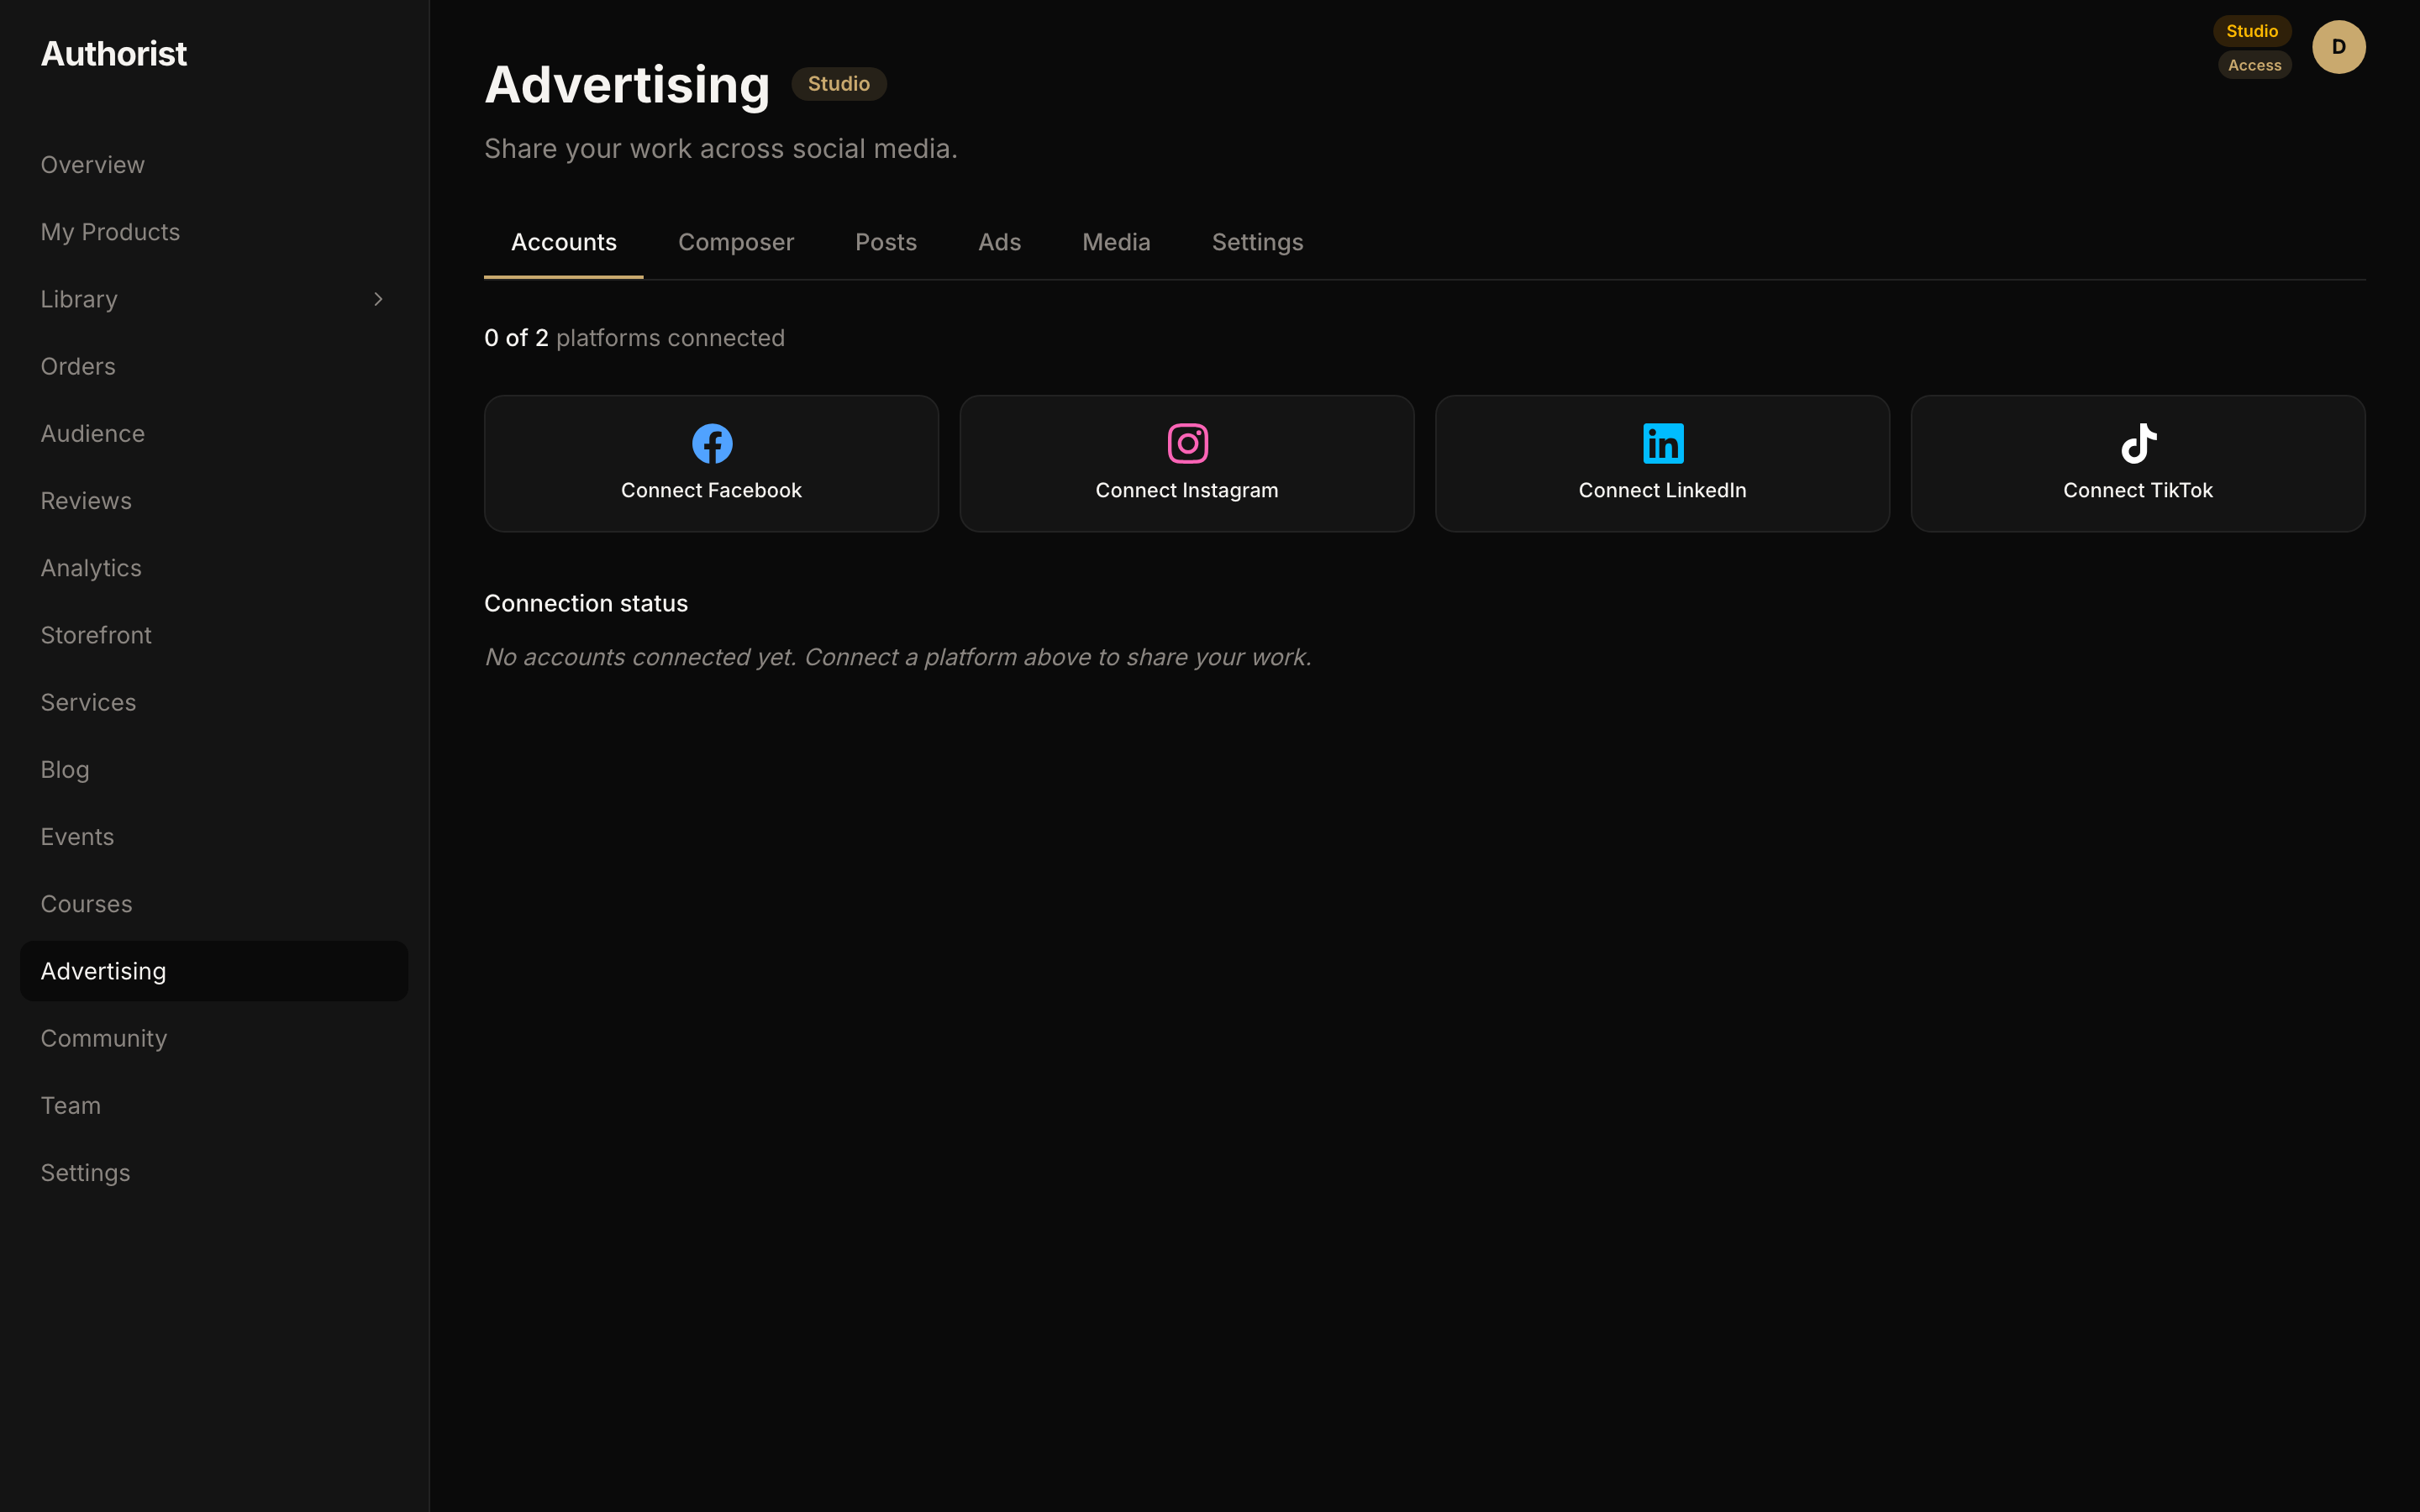Click the Connect LinkedIn label
Screen dimensions: 2420x1512
point(1662,490)
